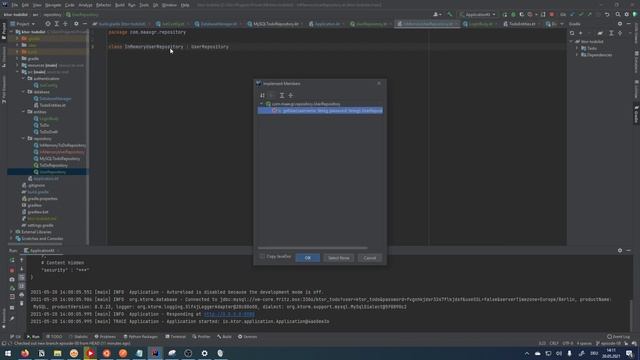Image resolution: width=640 pixels, height=360 pixels.
Task: Click the build hammer icon
Action: 450,14
